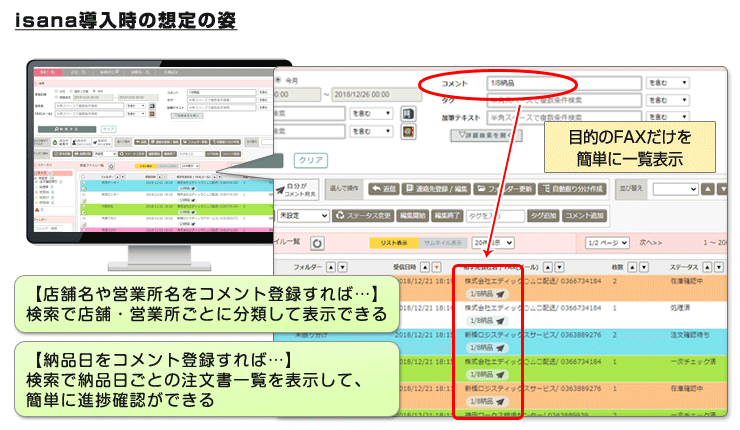Click the 編集開始 button
The height and width of the screenshot is (430, 740).
[412, 216]
